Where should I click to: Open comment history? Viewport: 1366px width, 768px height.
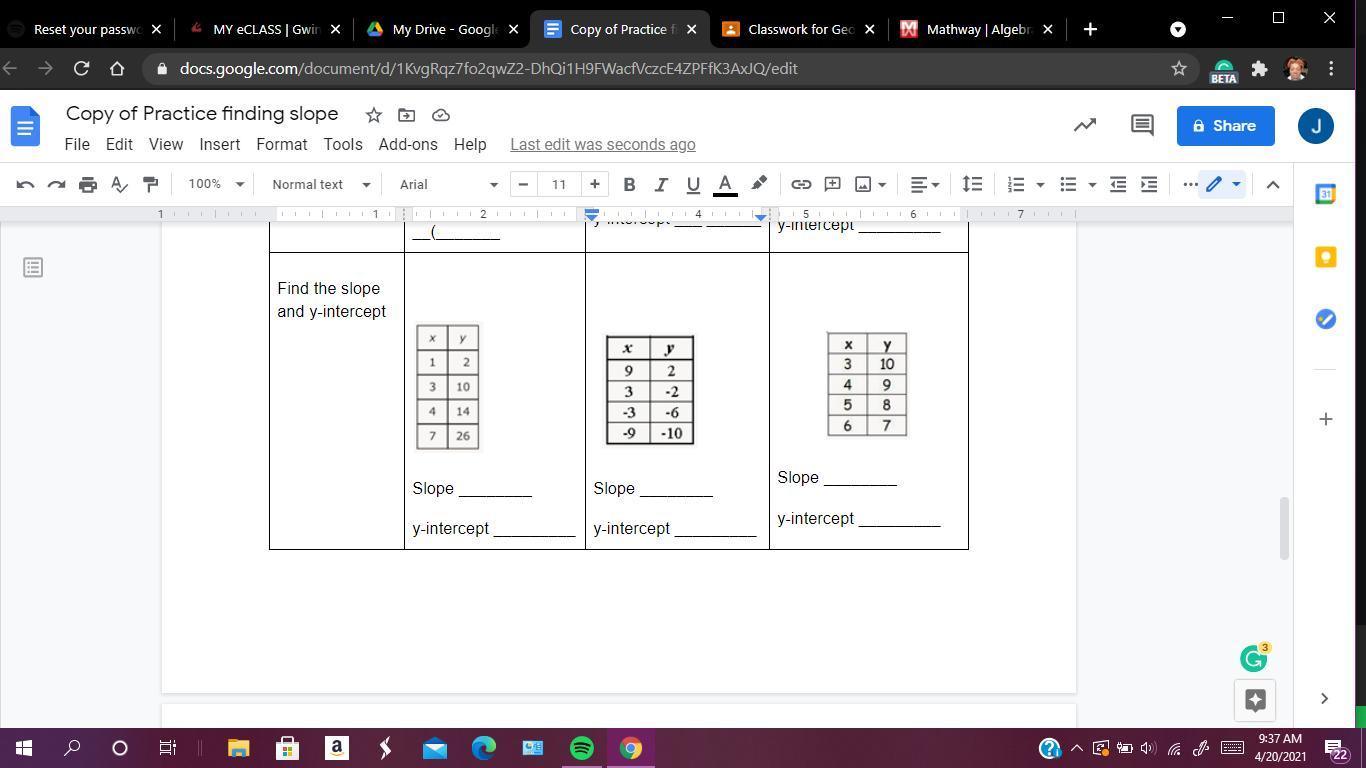(1142, 125)
